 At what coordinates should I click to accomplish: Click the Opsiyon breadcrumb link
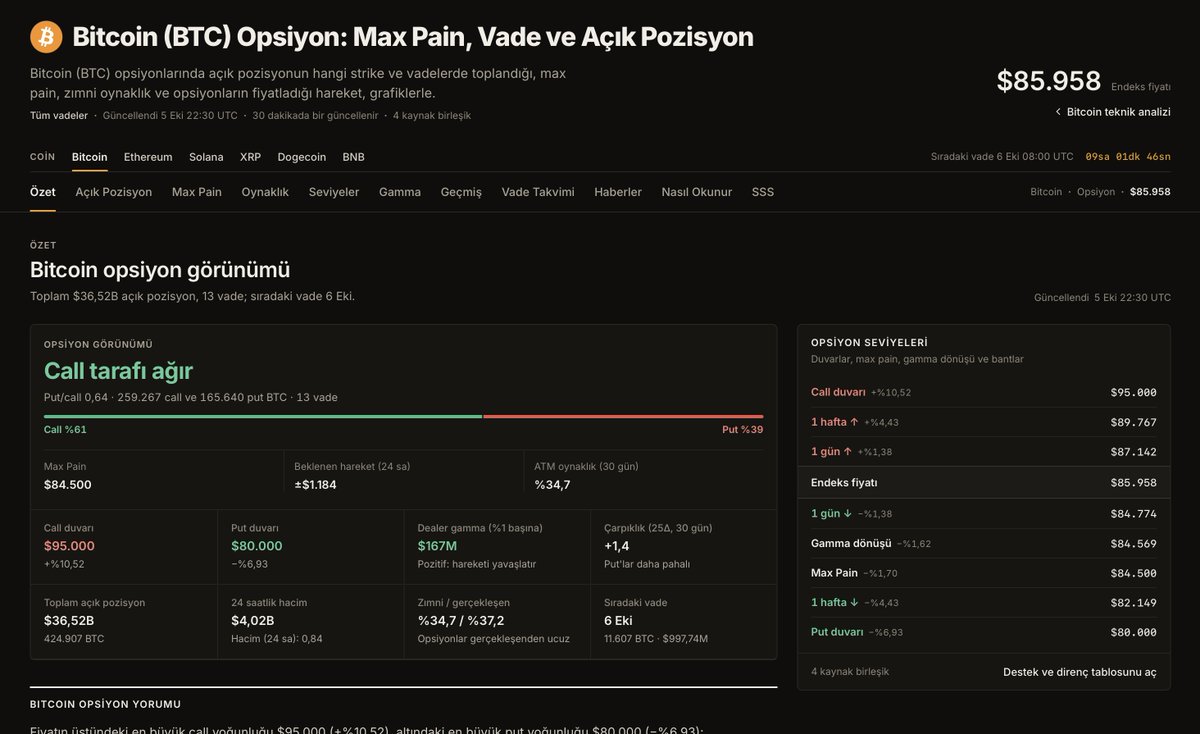coord(1096,192)
